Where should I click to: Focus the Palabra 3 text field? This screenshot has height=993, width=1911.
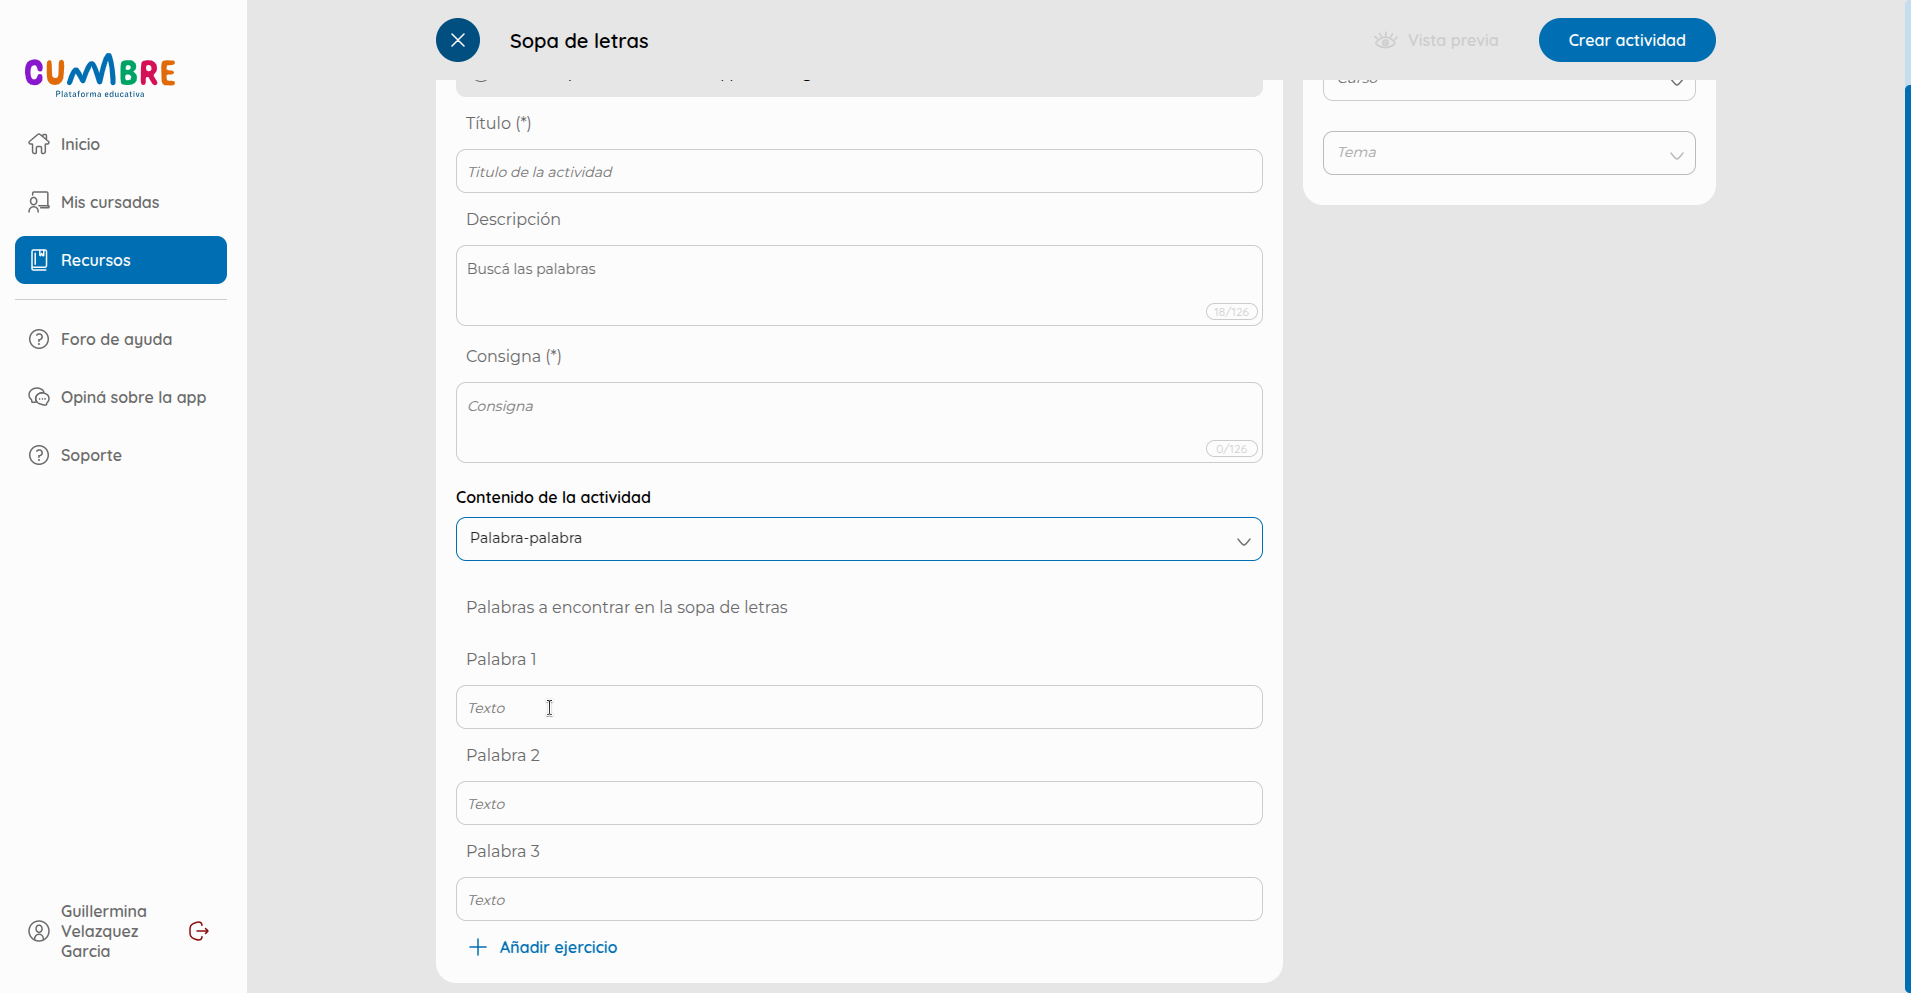(x=859, y=899)
